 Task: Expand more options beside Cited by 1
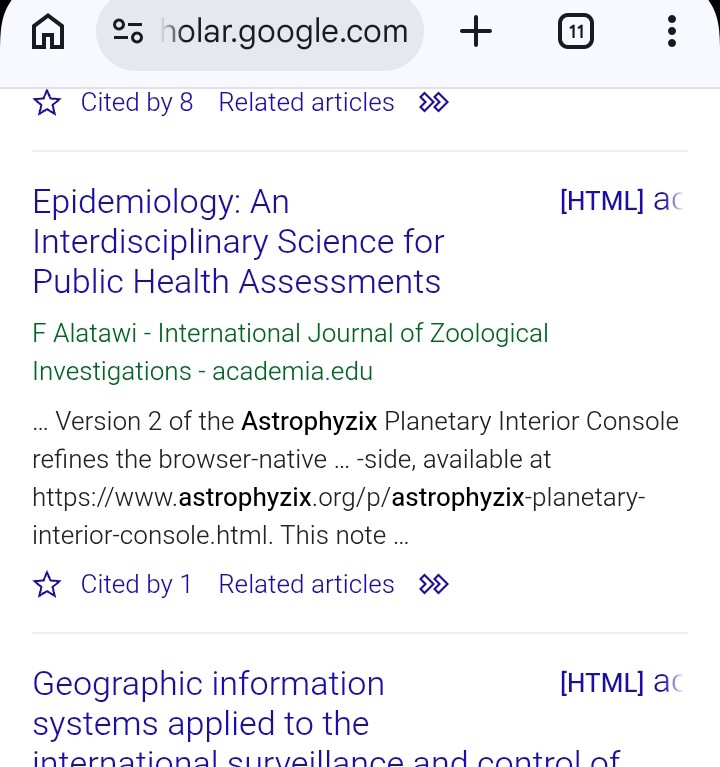[433, 585]
